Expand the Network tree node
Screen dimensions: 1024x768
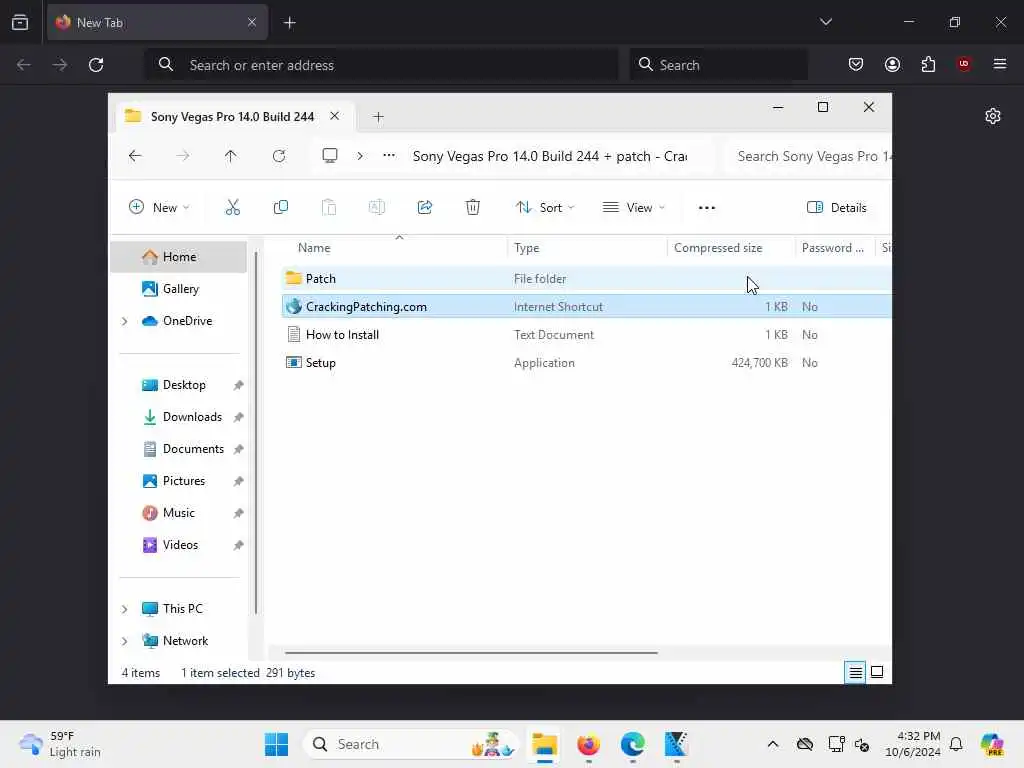[x=125, y=641]
